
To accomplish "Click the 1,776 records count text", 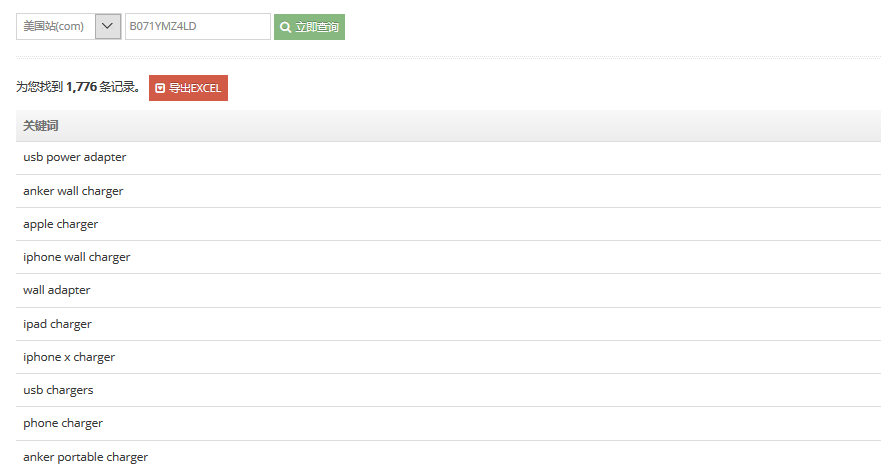I will pos(81,87).
